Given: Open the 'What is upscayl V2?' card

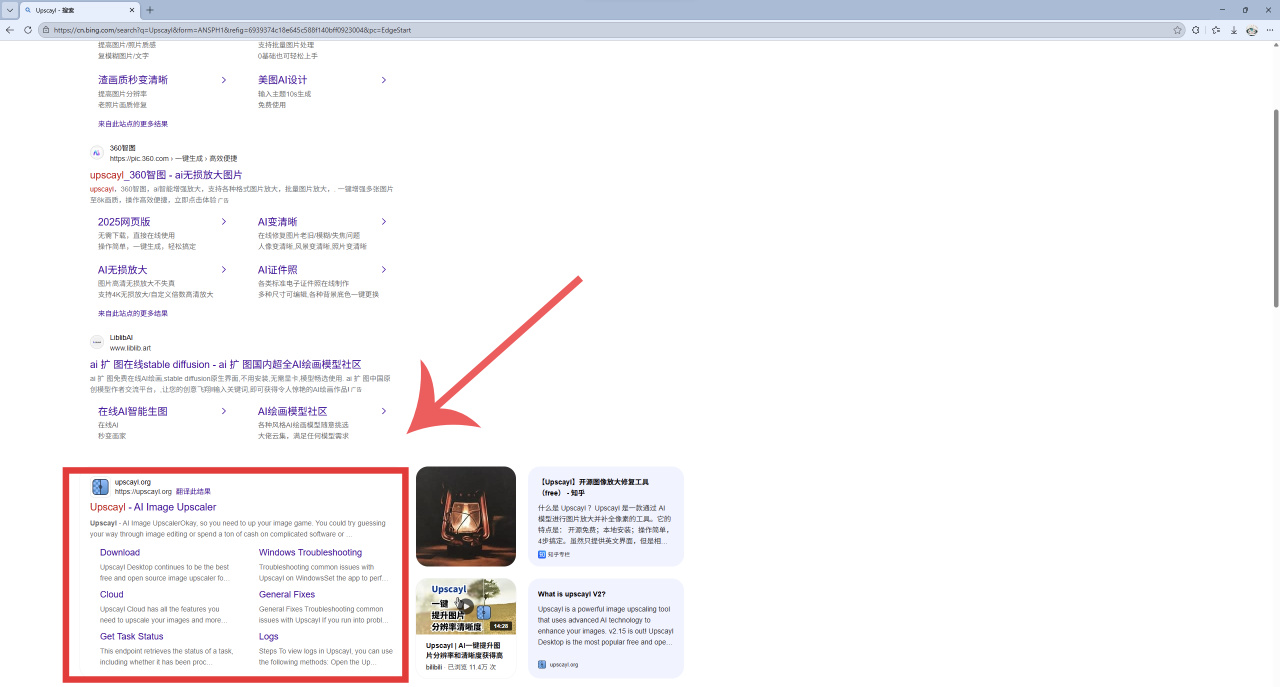Looking at the screenshot, I should pyautogui.click(x=606, y=628).
